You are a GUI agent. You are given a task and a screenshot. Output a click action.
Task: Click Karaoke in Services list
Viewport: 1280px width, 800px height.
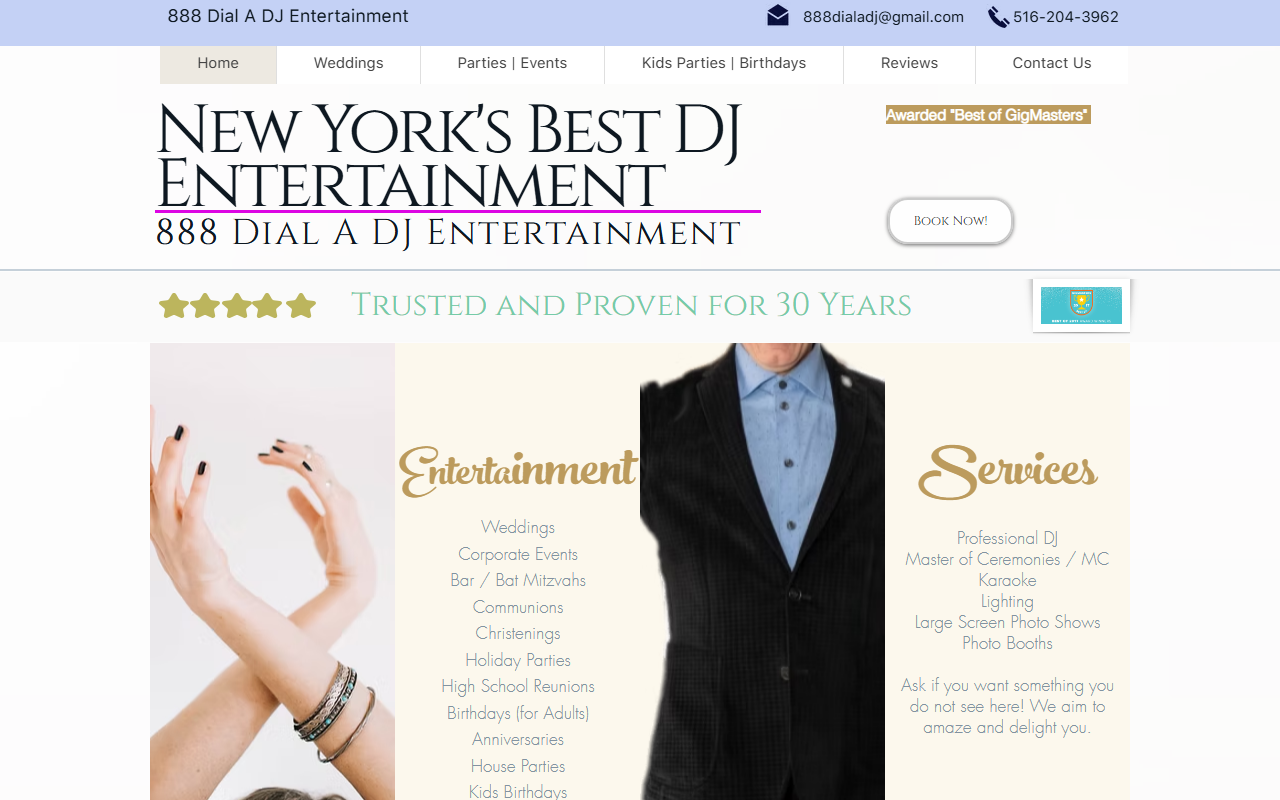[1007, 580]
